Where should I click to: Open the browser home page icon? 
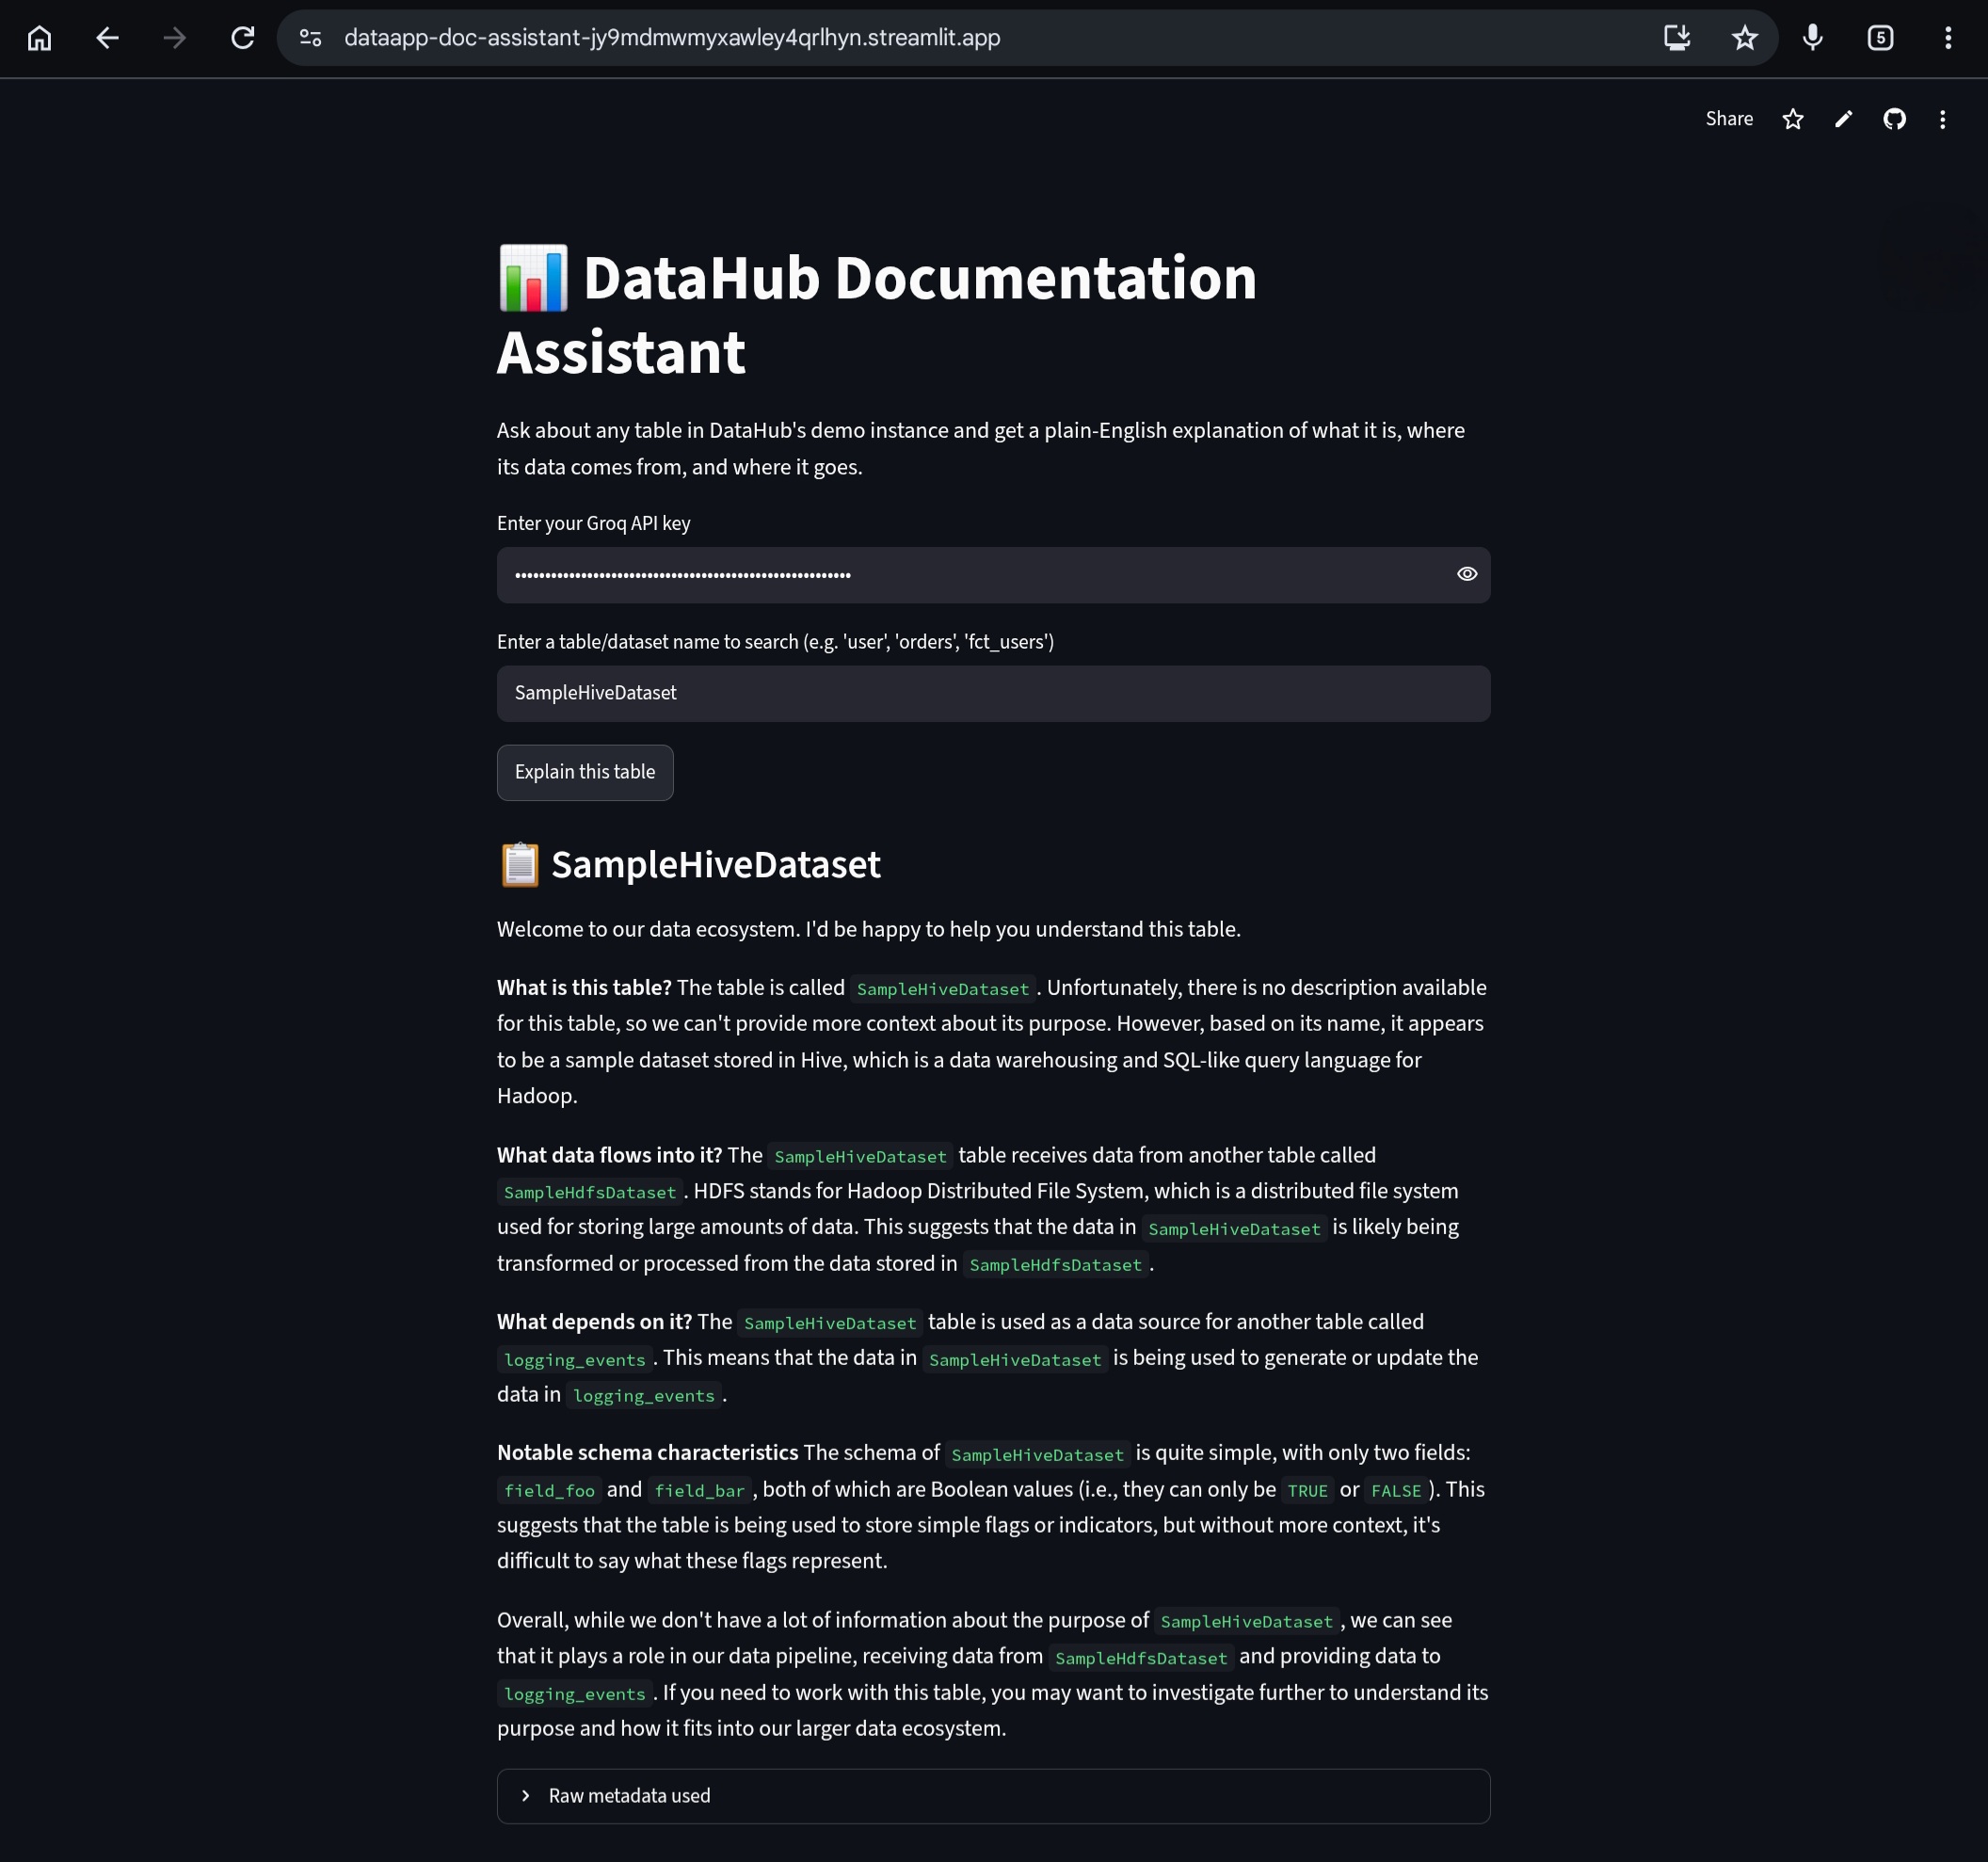(39, 38)
